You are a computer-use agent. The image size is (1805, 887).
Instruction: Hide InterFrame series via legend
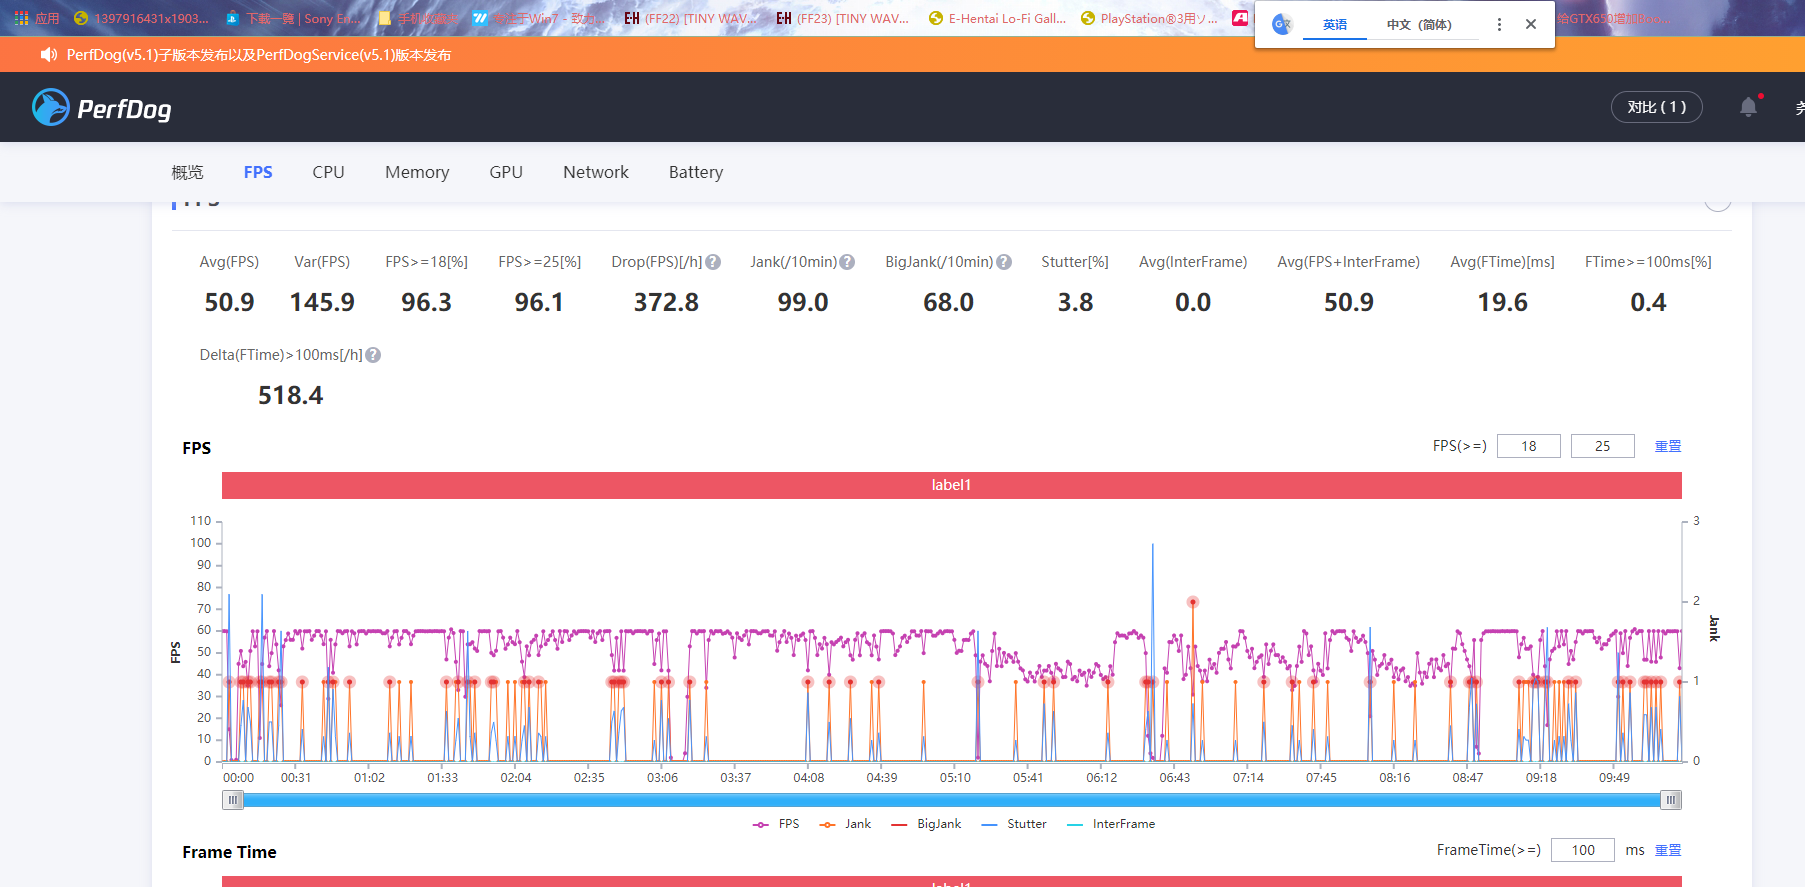pyautogui.click(x=1110, y=824)
